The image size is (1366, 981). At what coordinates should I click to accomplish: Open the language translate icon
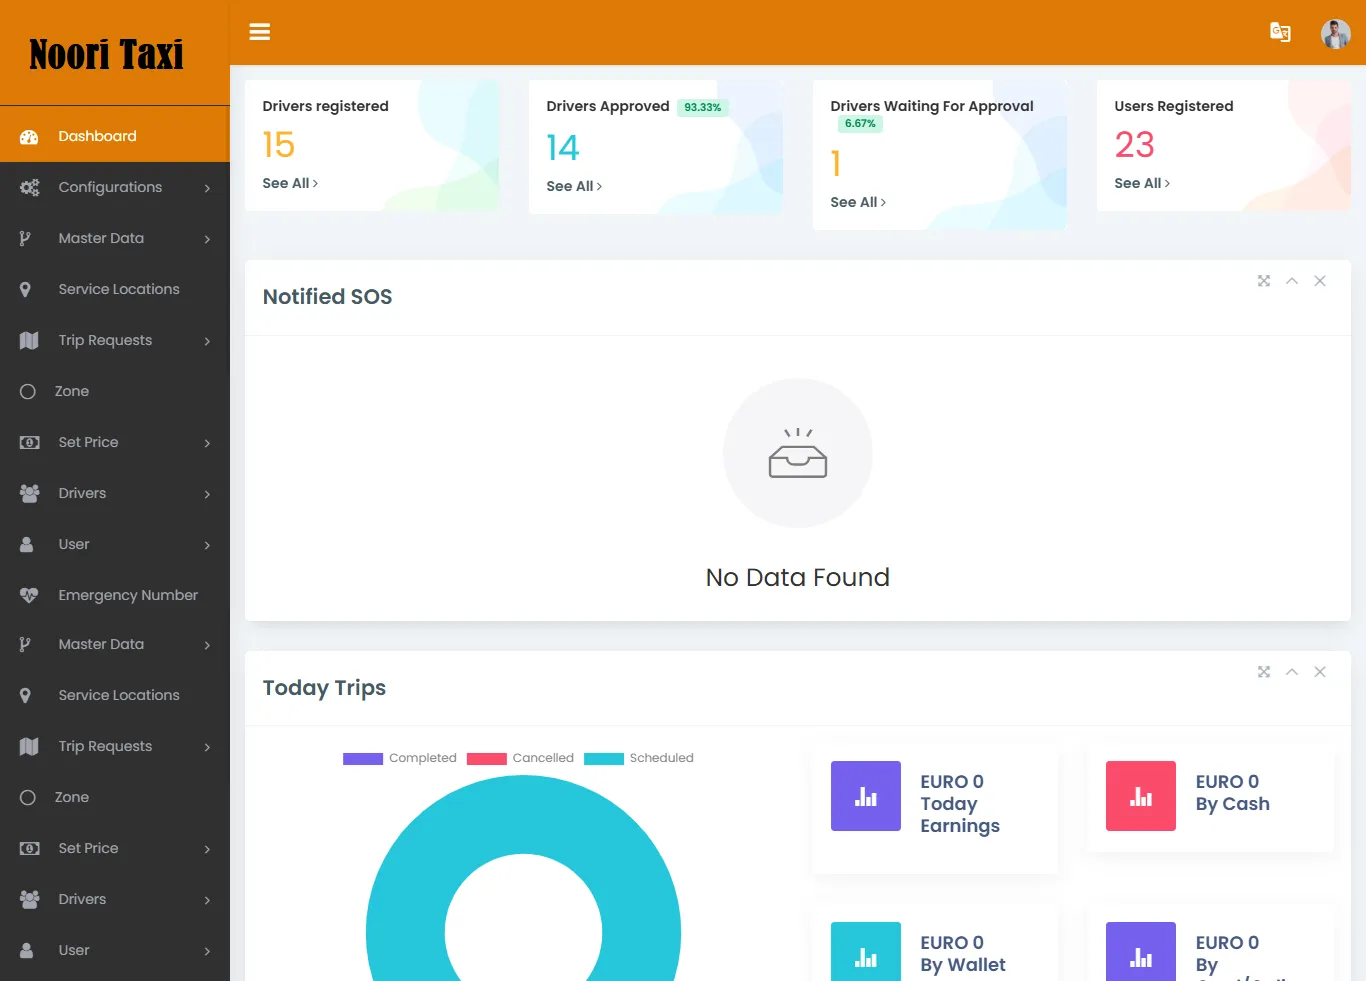(1280, 32)
